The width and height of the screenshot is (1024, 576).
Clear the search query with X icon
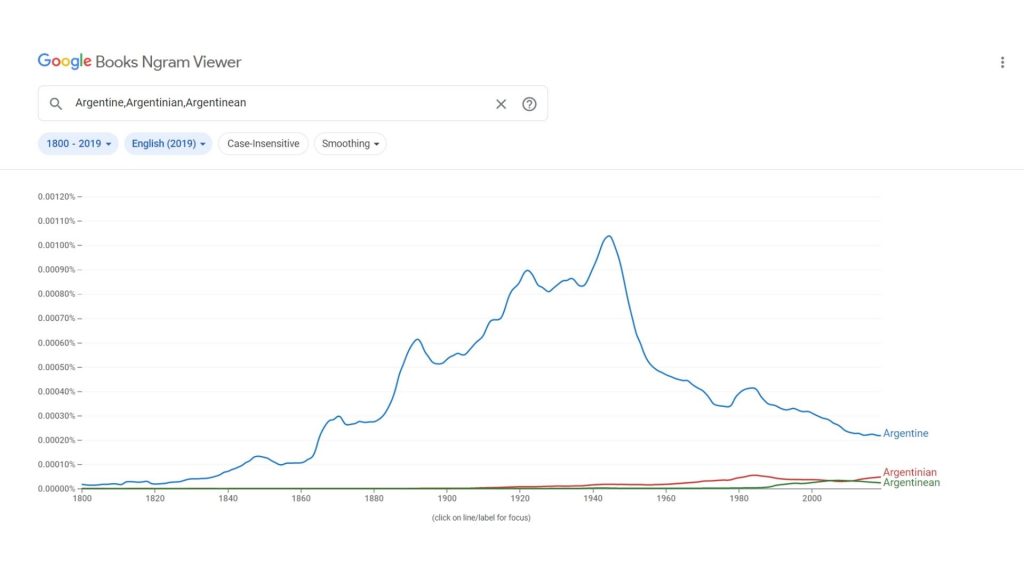point(501,104)
